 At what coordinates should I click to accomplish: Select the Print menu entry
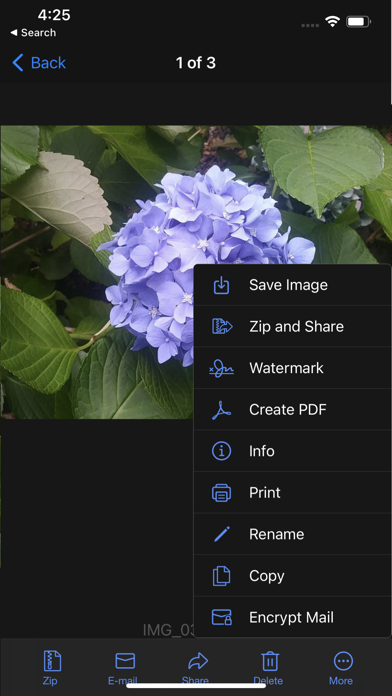[293, 493]
